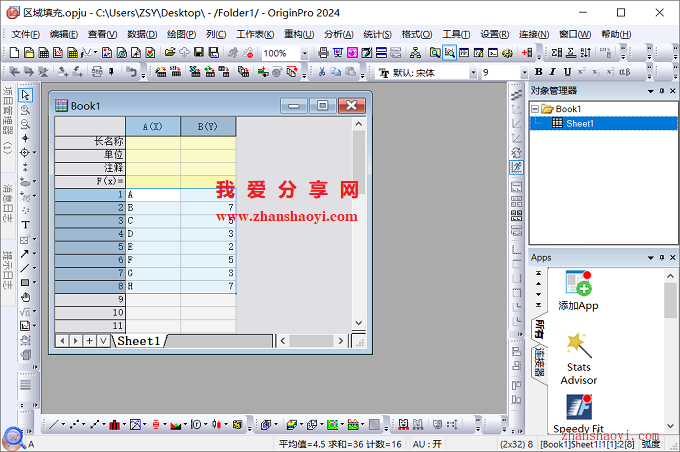The image size is (680, 452).
Task: Click the Sort icon in the toolbar
Action: pos(585,53)
